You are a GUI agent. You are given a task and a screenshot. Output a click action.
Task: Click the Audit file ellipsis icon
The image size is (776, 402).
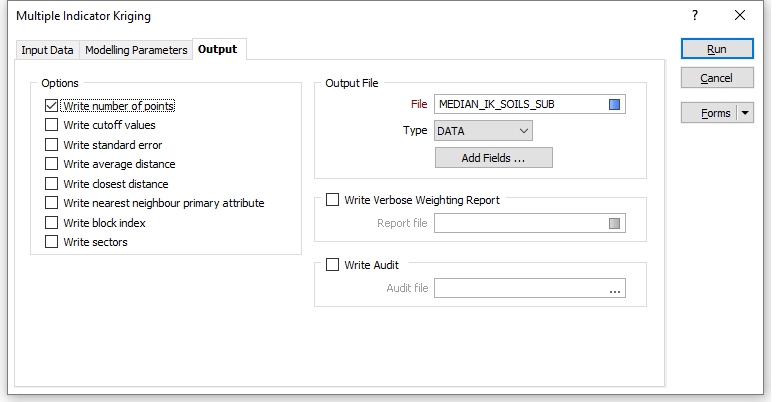pos(615,288)
